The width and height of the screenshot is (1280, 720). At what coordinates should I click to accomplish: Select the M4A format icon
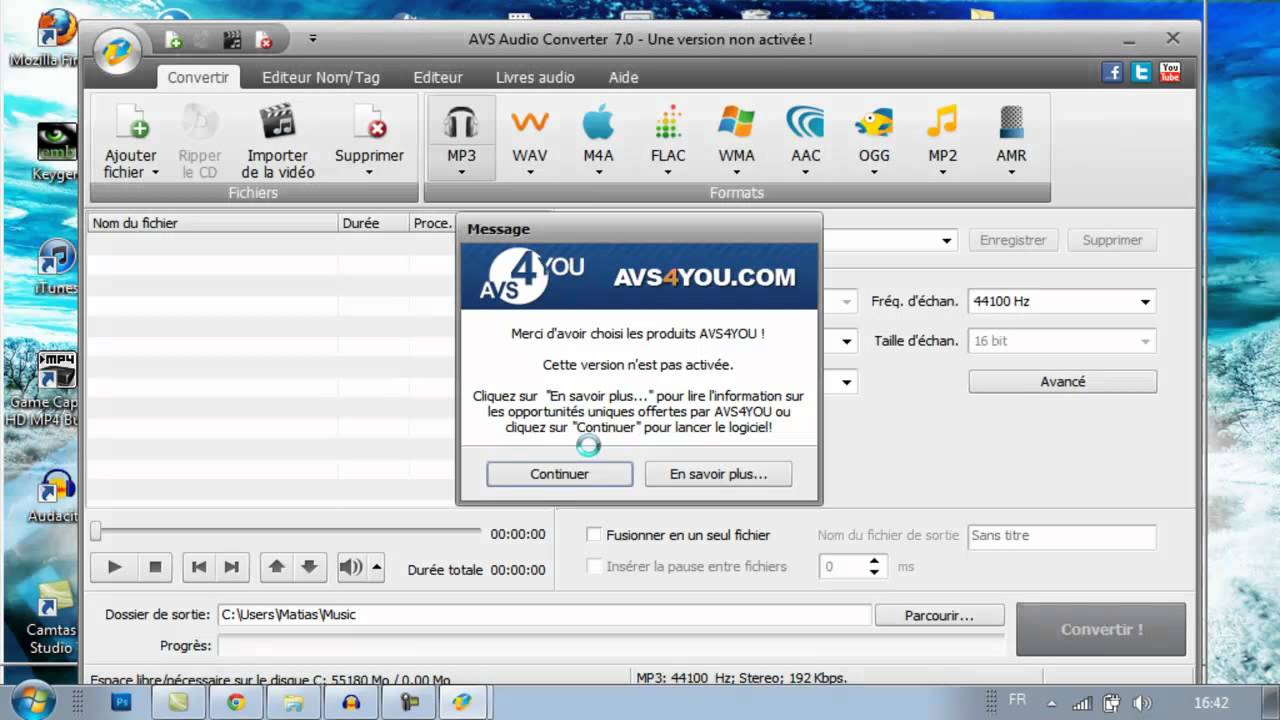tap(598, 124)
